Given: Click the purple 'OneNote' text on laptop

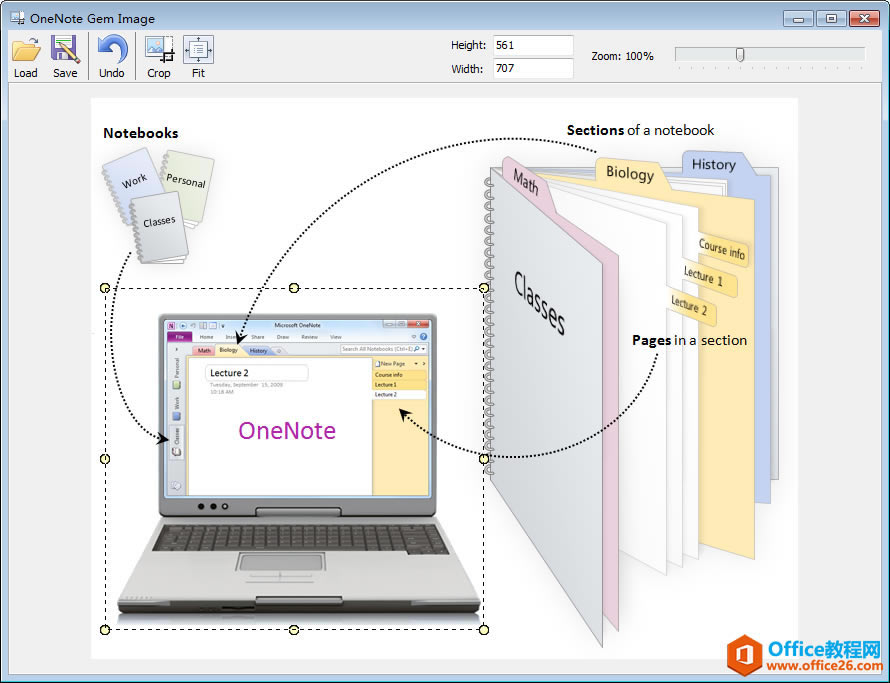Looking at the screenshot, I should click(287, 430).
